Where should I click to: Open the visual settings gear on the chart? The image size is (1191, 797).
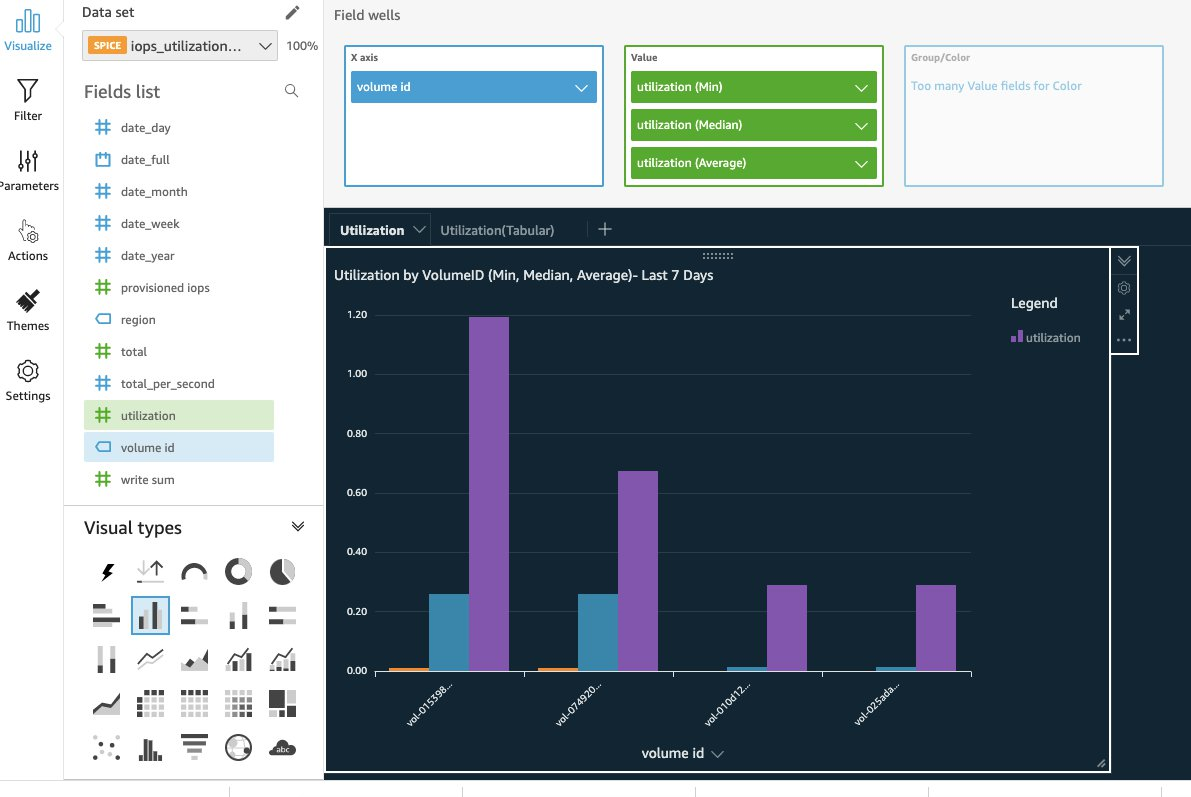coord(1123,288)
